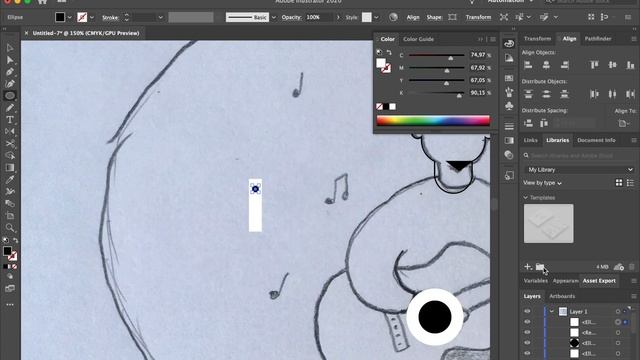Select the Scissors tool
640x360 pixels.
tap(10, 144)
